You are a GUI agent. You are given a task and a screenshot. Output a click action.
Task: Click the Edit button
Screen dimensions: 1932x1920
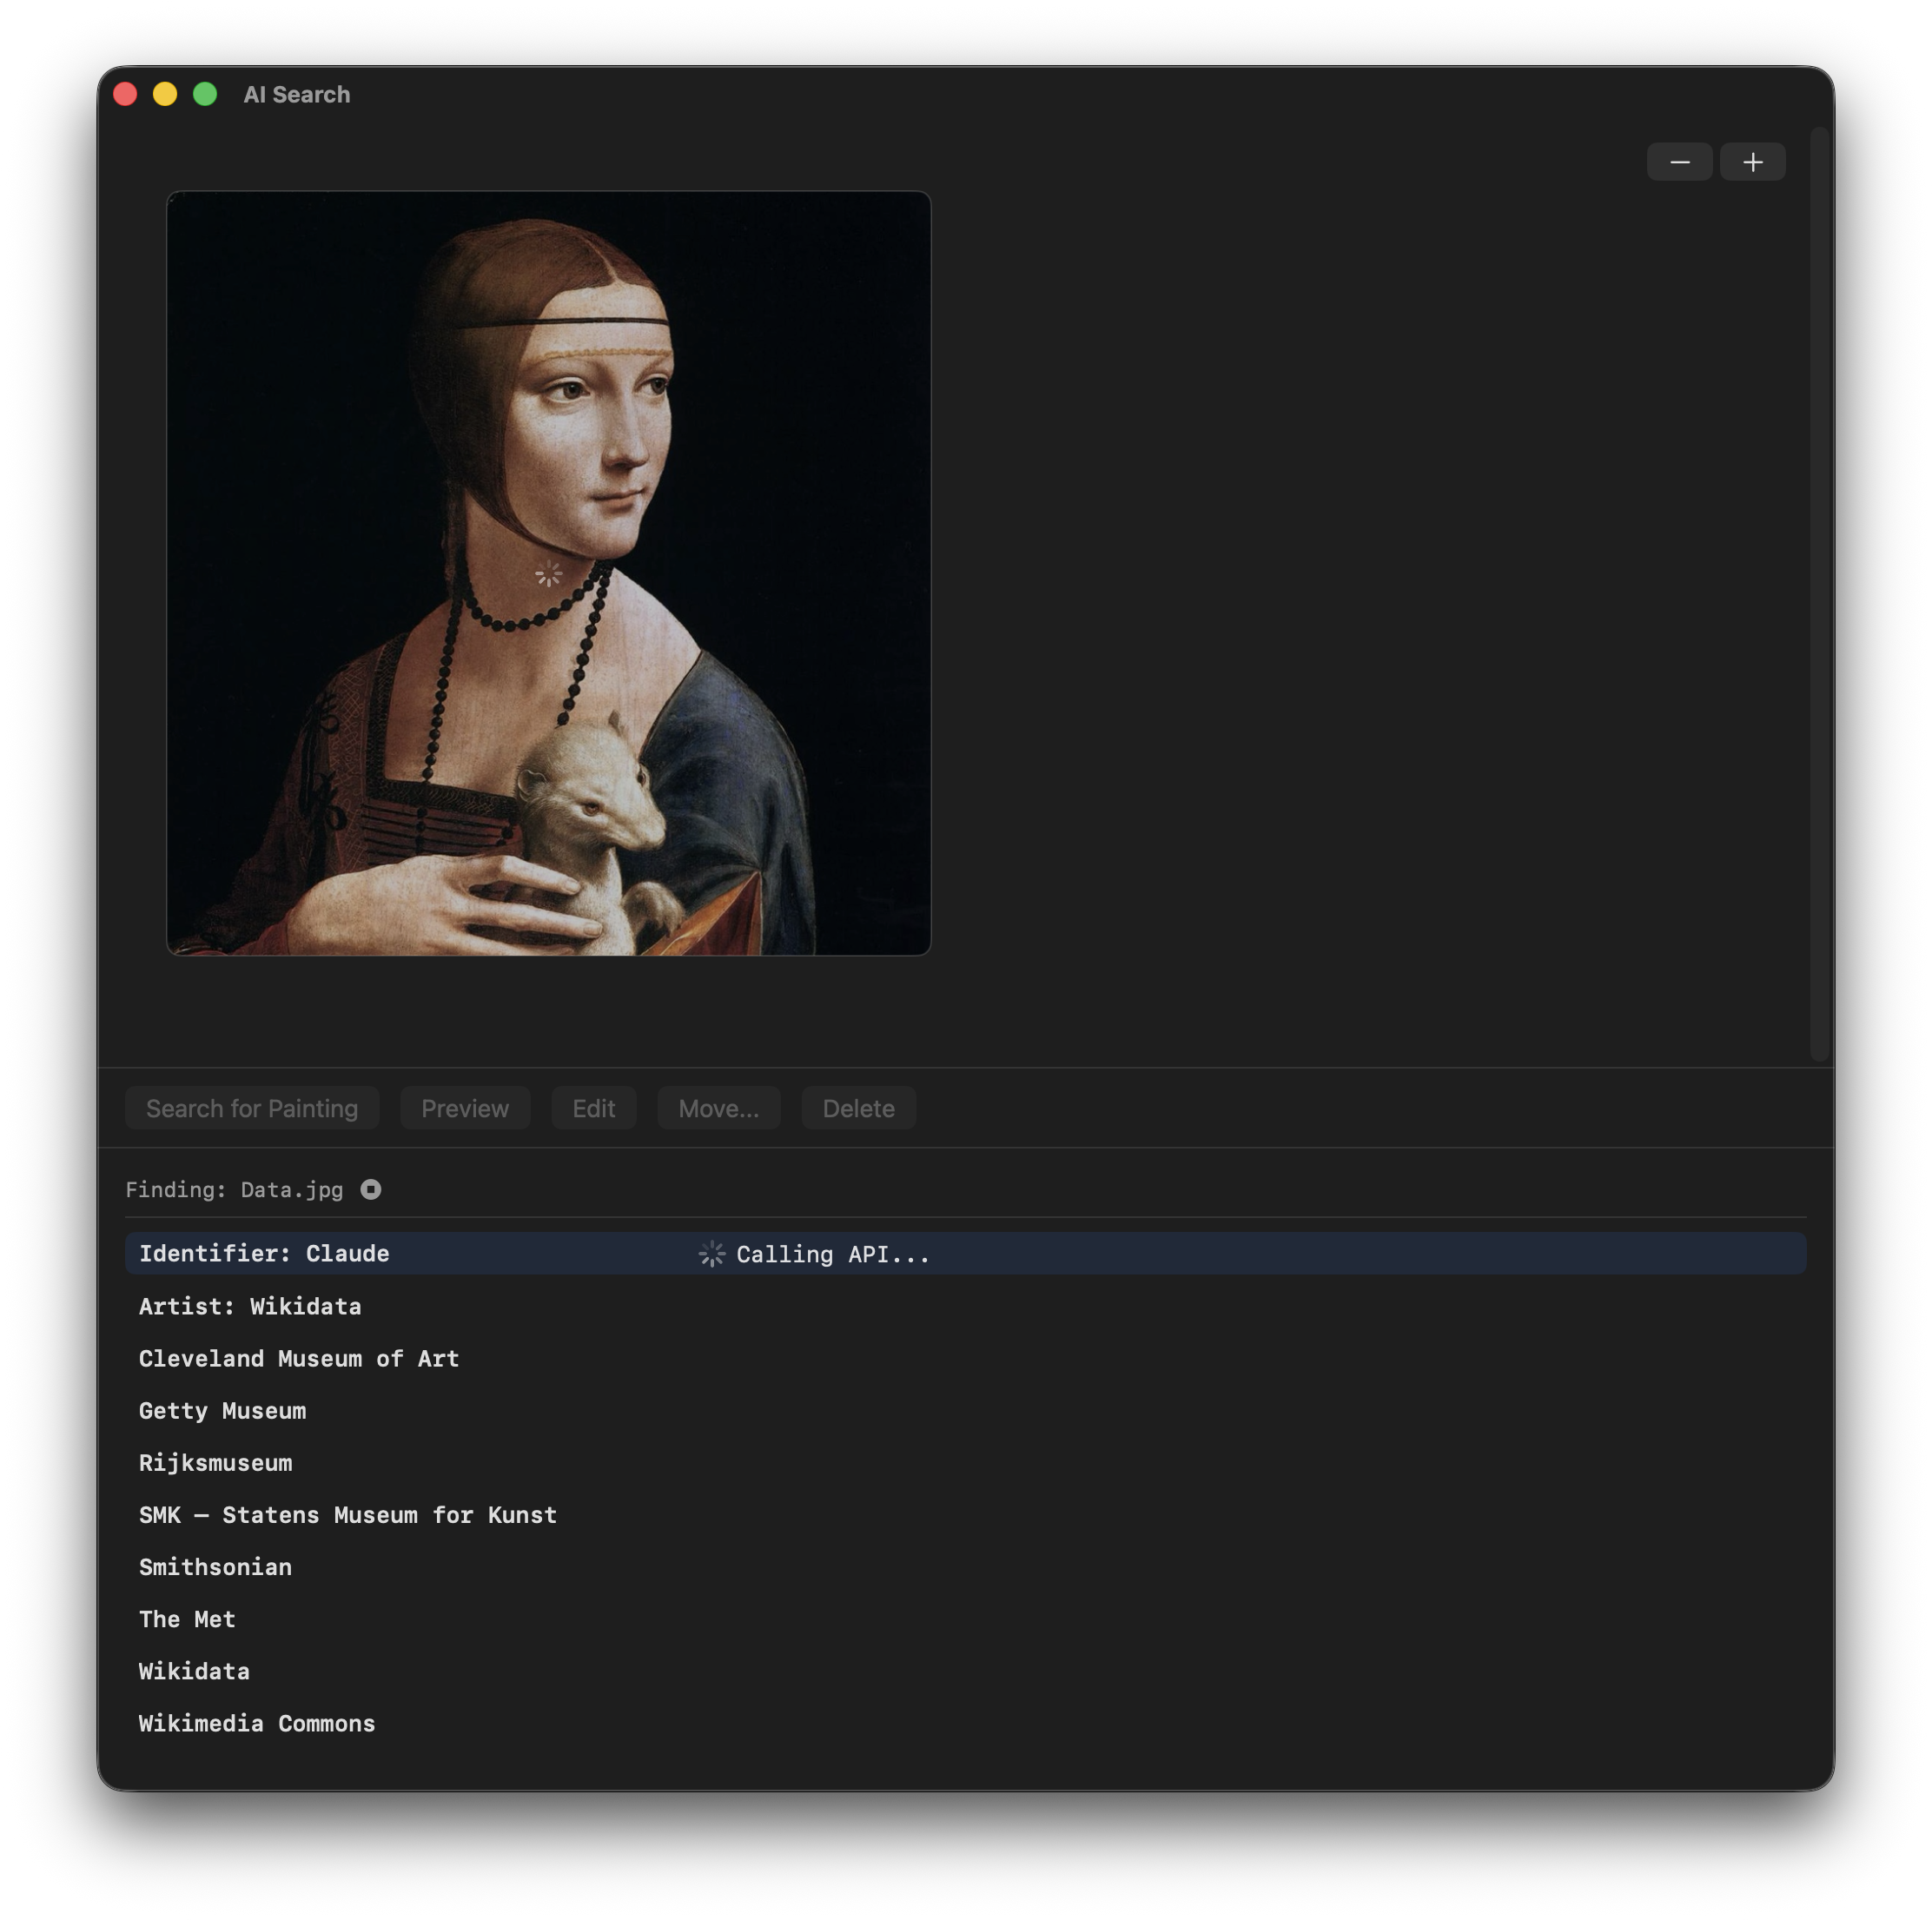[594, 1108]
